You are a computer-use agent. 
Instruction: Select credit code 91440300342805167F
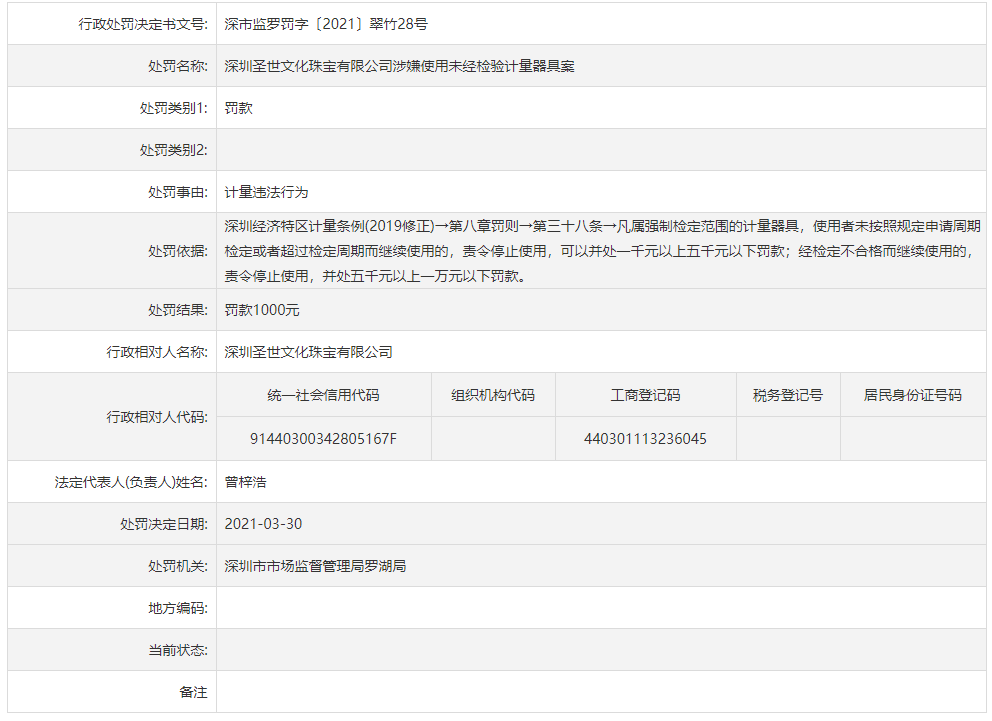click(323, 439)
